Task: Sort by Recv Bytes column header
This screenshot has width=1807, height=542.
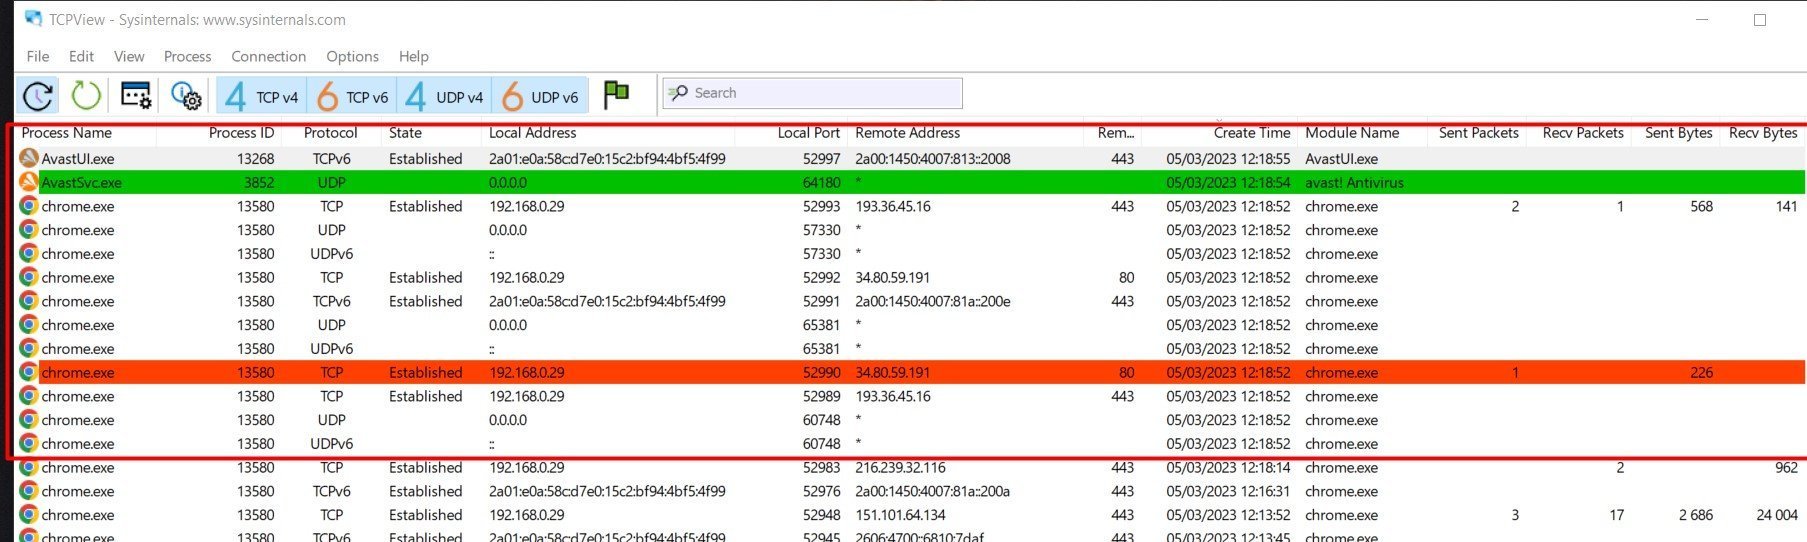Action: [x=1763, y=133]
